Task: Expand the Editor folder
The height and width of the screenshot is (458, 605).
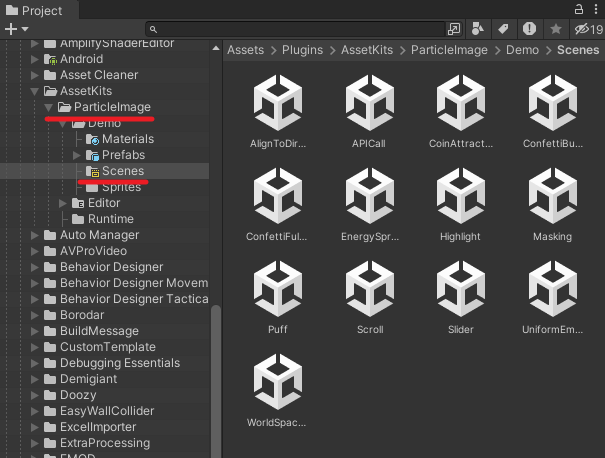Action: [x=63, y=203]
